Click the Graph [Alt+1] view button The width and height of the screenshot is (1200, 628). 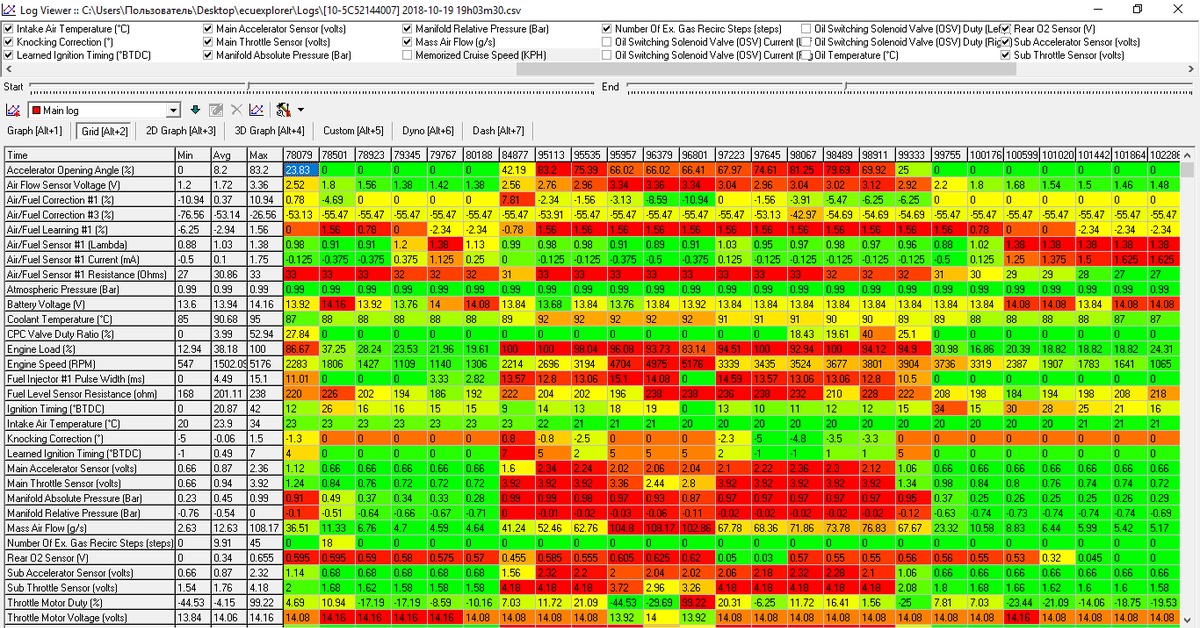point(35,131)
